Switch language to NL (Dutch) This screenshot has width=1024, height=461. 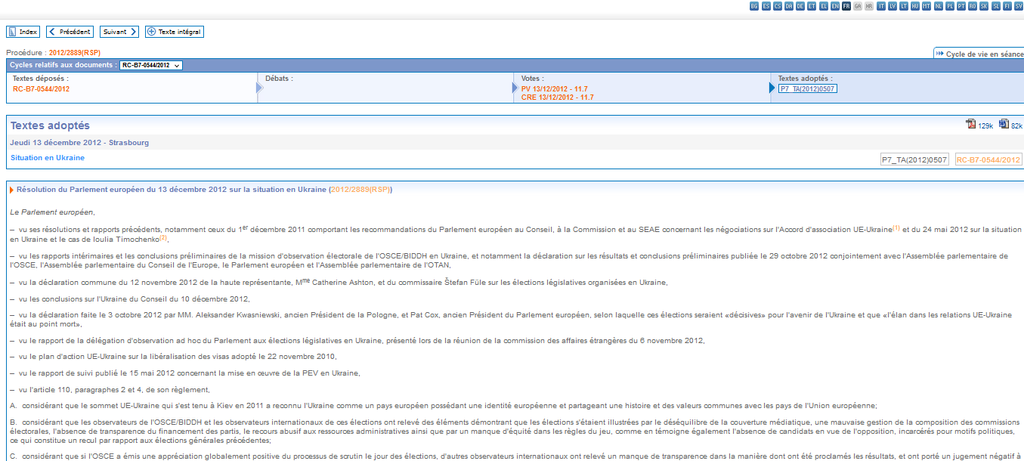point(938,6)
